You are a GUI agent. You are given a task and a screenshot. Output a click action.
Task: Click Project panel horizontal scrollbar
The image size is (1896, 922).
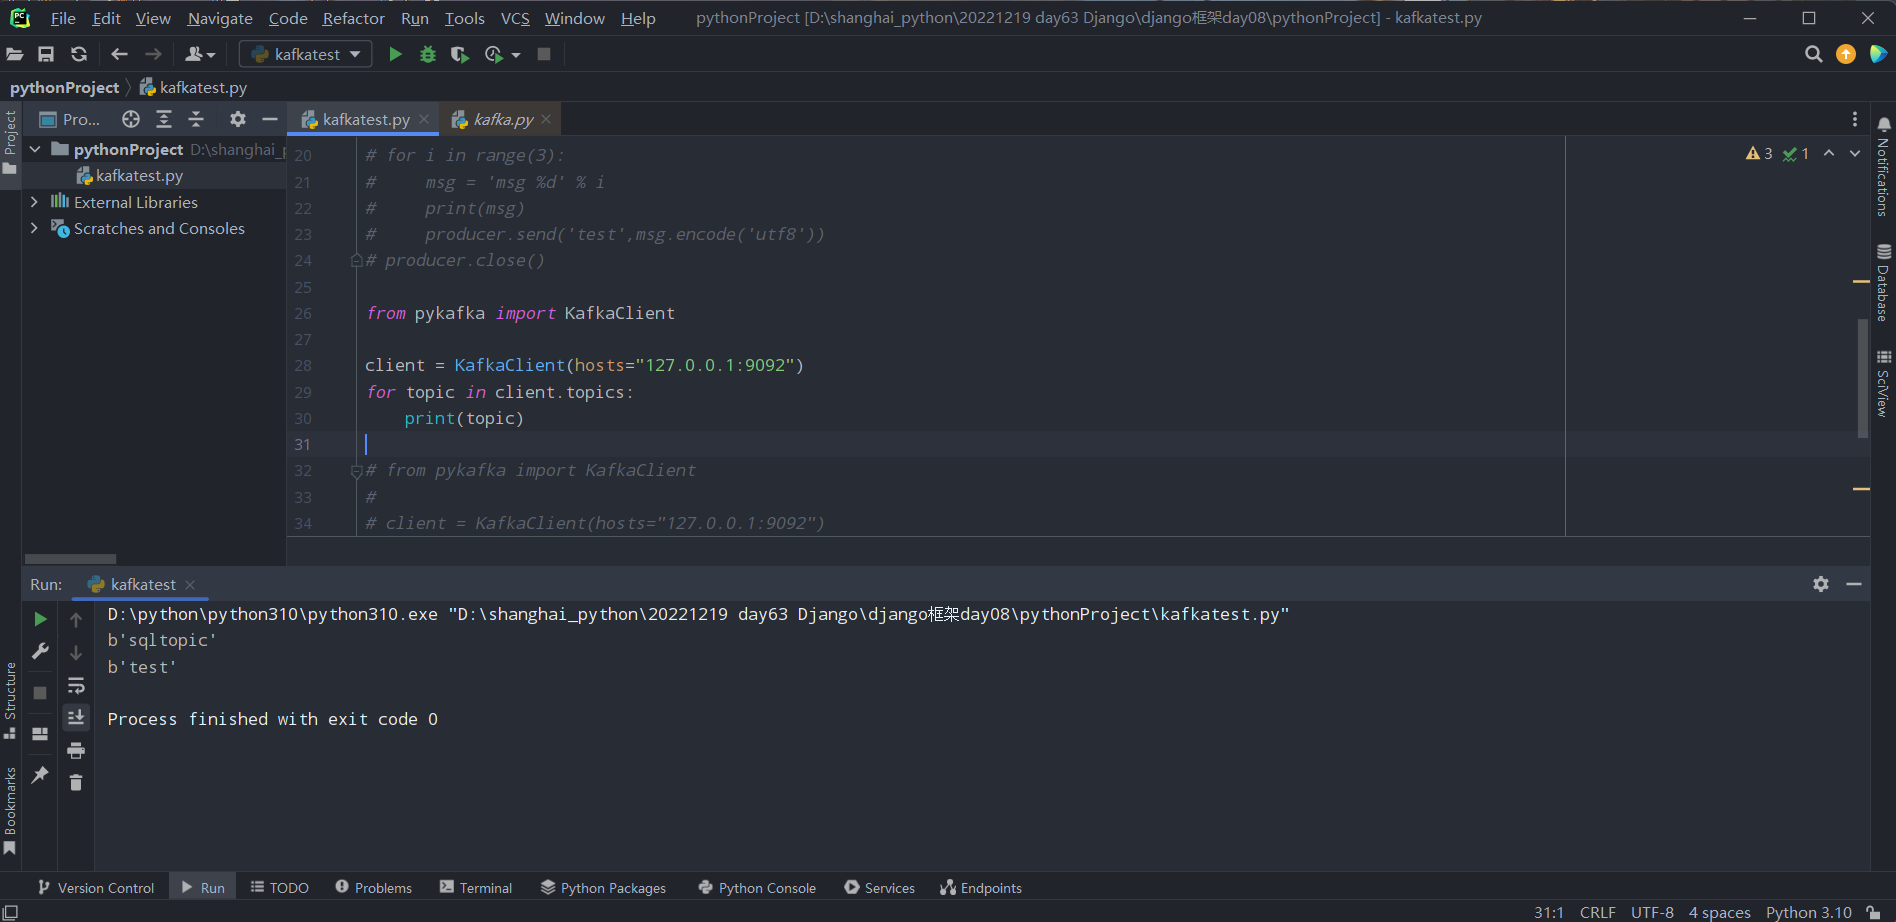point(70,559)
